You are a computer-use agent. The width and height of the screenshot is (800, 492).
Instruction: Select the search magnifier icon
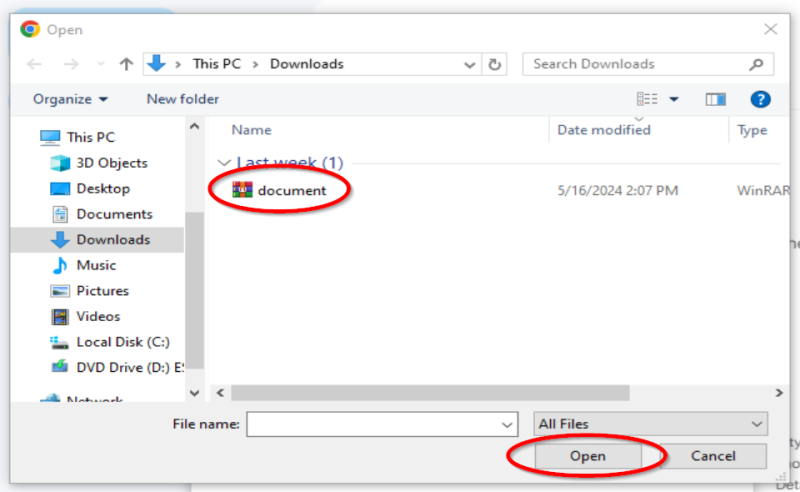click(x=757, y=64)
